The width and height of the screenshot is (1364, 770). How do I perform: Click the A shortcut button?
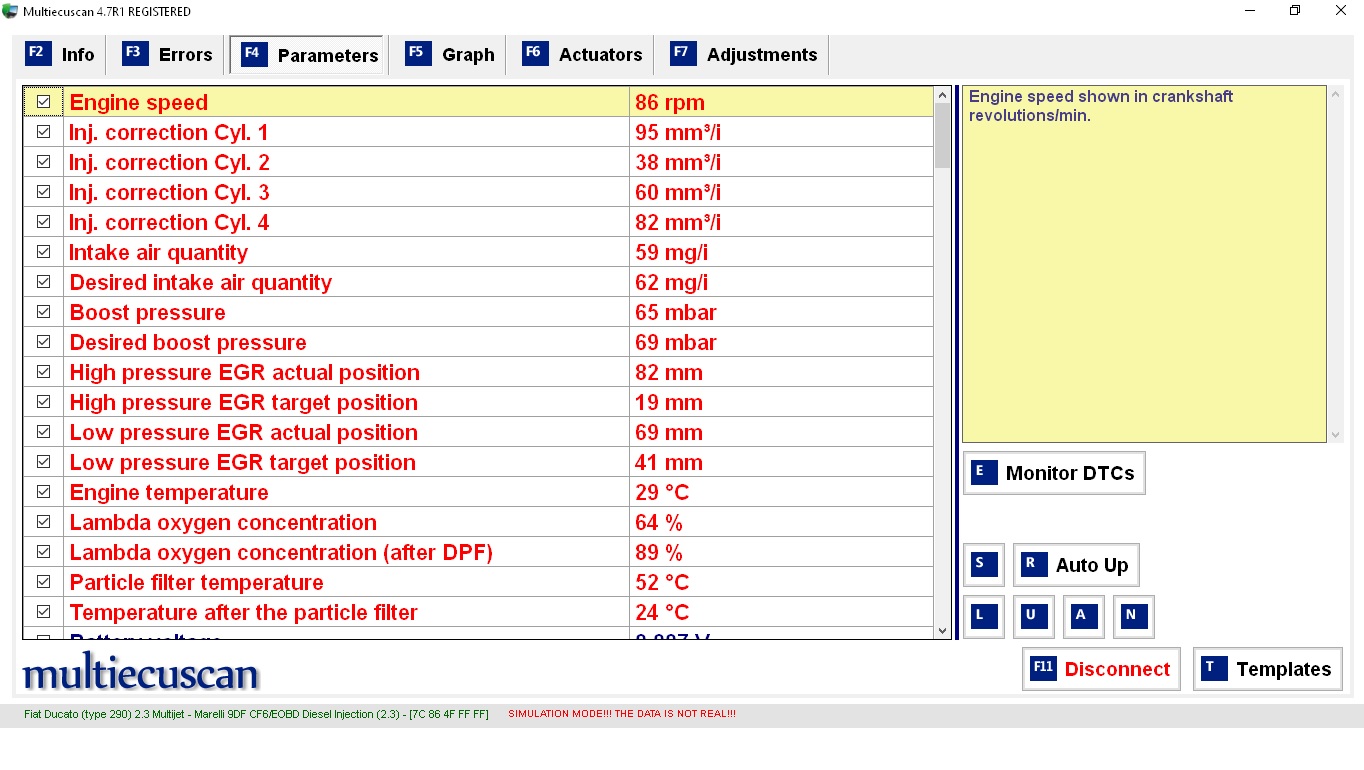coord(1083,617)
